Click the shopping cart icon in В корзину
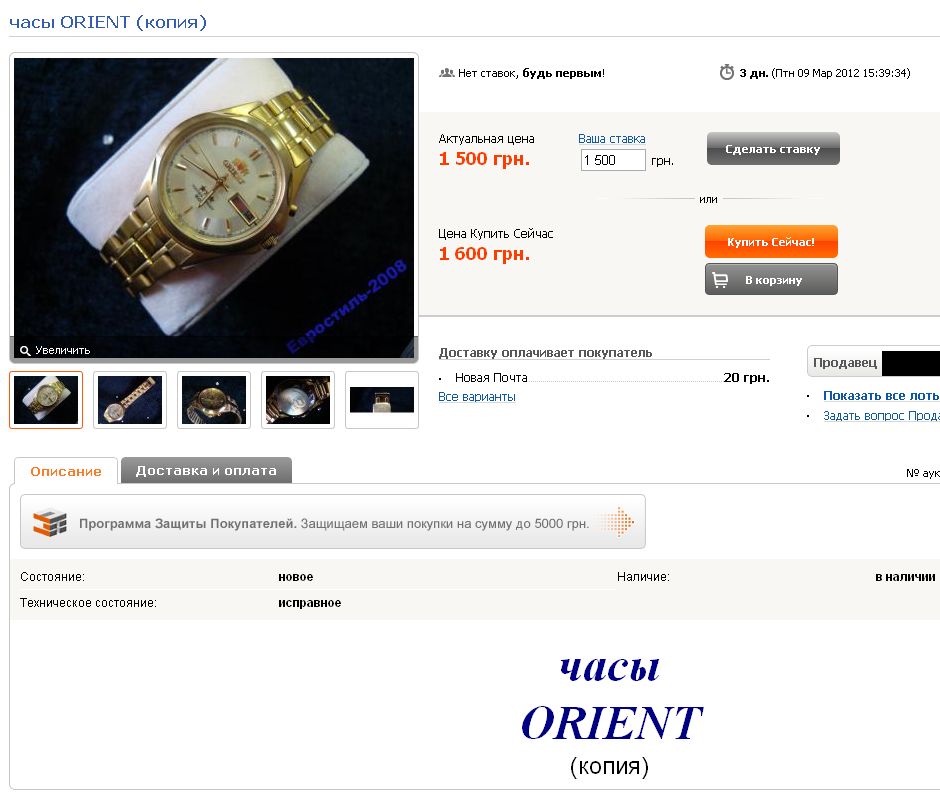 720,280
